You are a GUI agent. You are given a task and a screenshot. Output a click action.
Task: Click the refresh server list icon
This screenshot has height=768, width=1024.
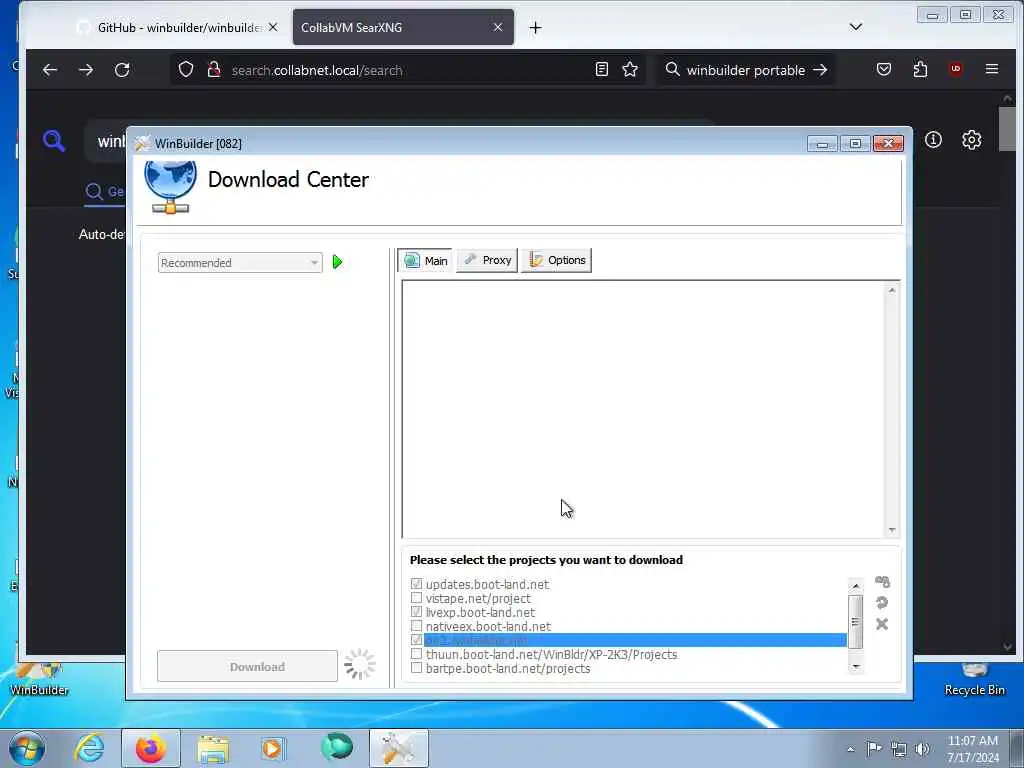[882, 603]
